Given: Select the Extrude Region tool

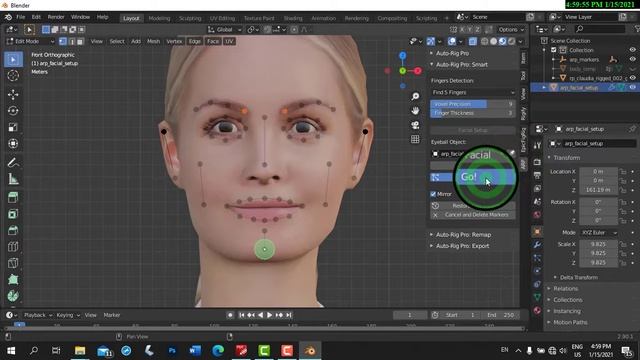Looking at the screenshot, I should 13,198.
